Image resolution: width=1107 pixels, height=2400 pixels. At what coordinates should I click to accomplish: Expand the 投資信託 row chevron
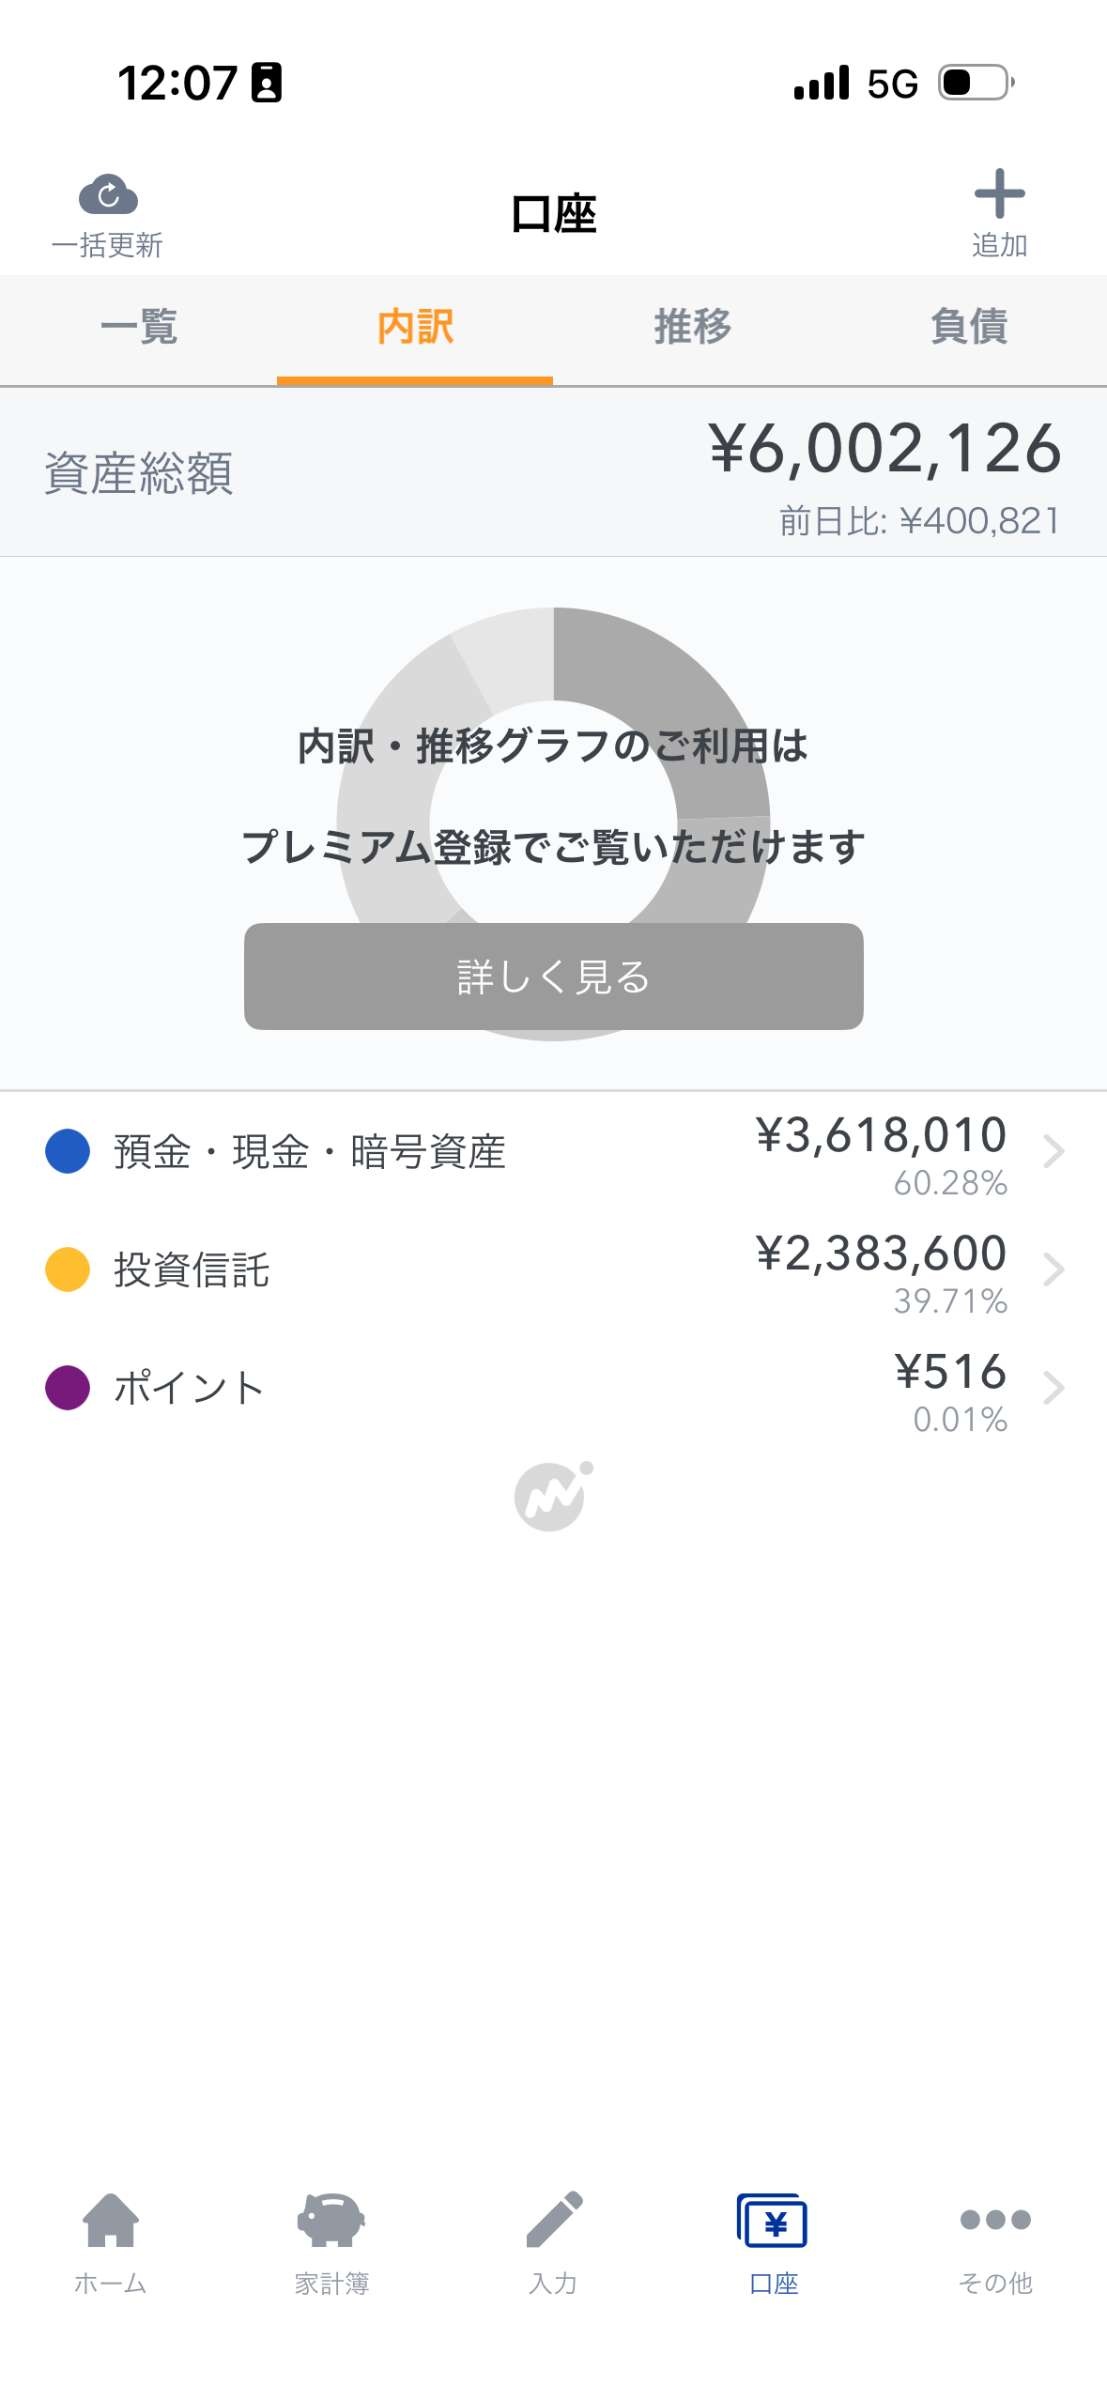click(1052, 1270)
